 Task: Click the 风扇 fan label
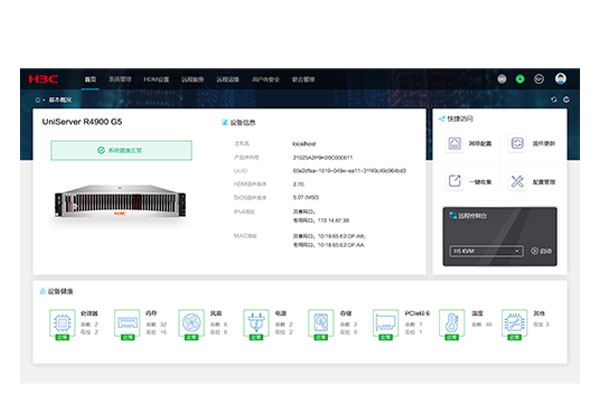(x=216, y=313)
